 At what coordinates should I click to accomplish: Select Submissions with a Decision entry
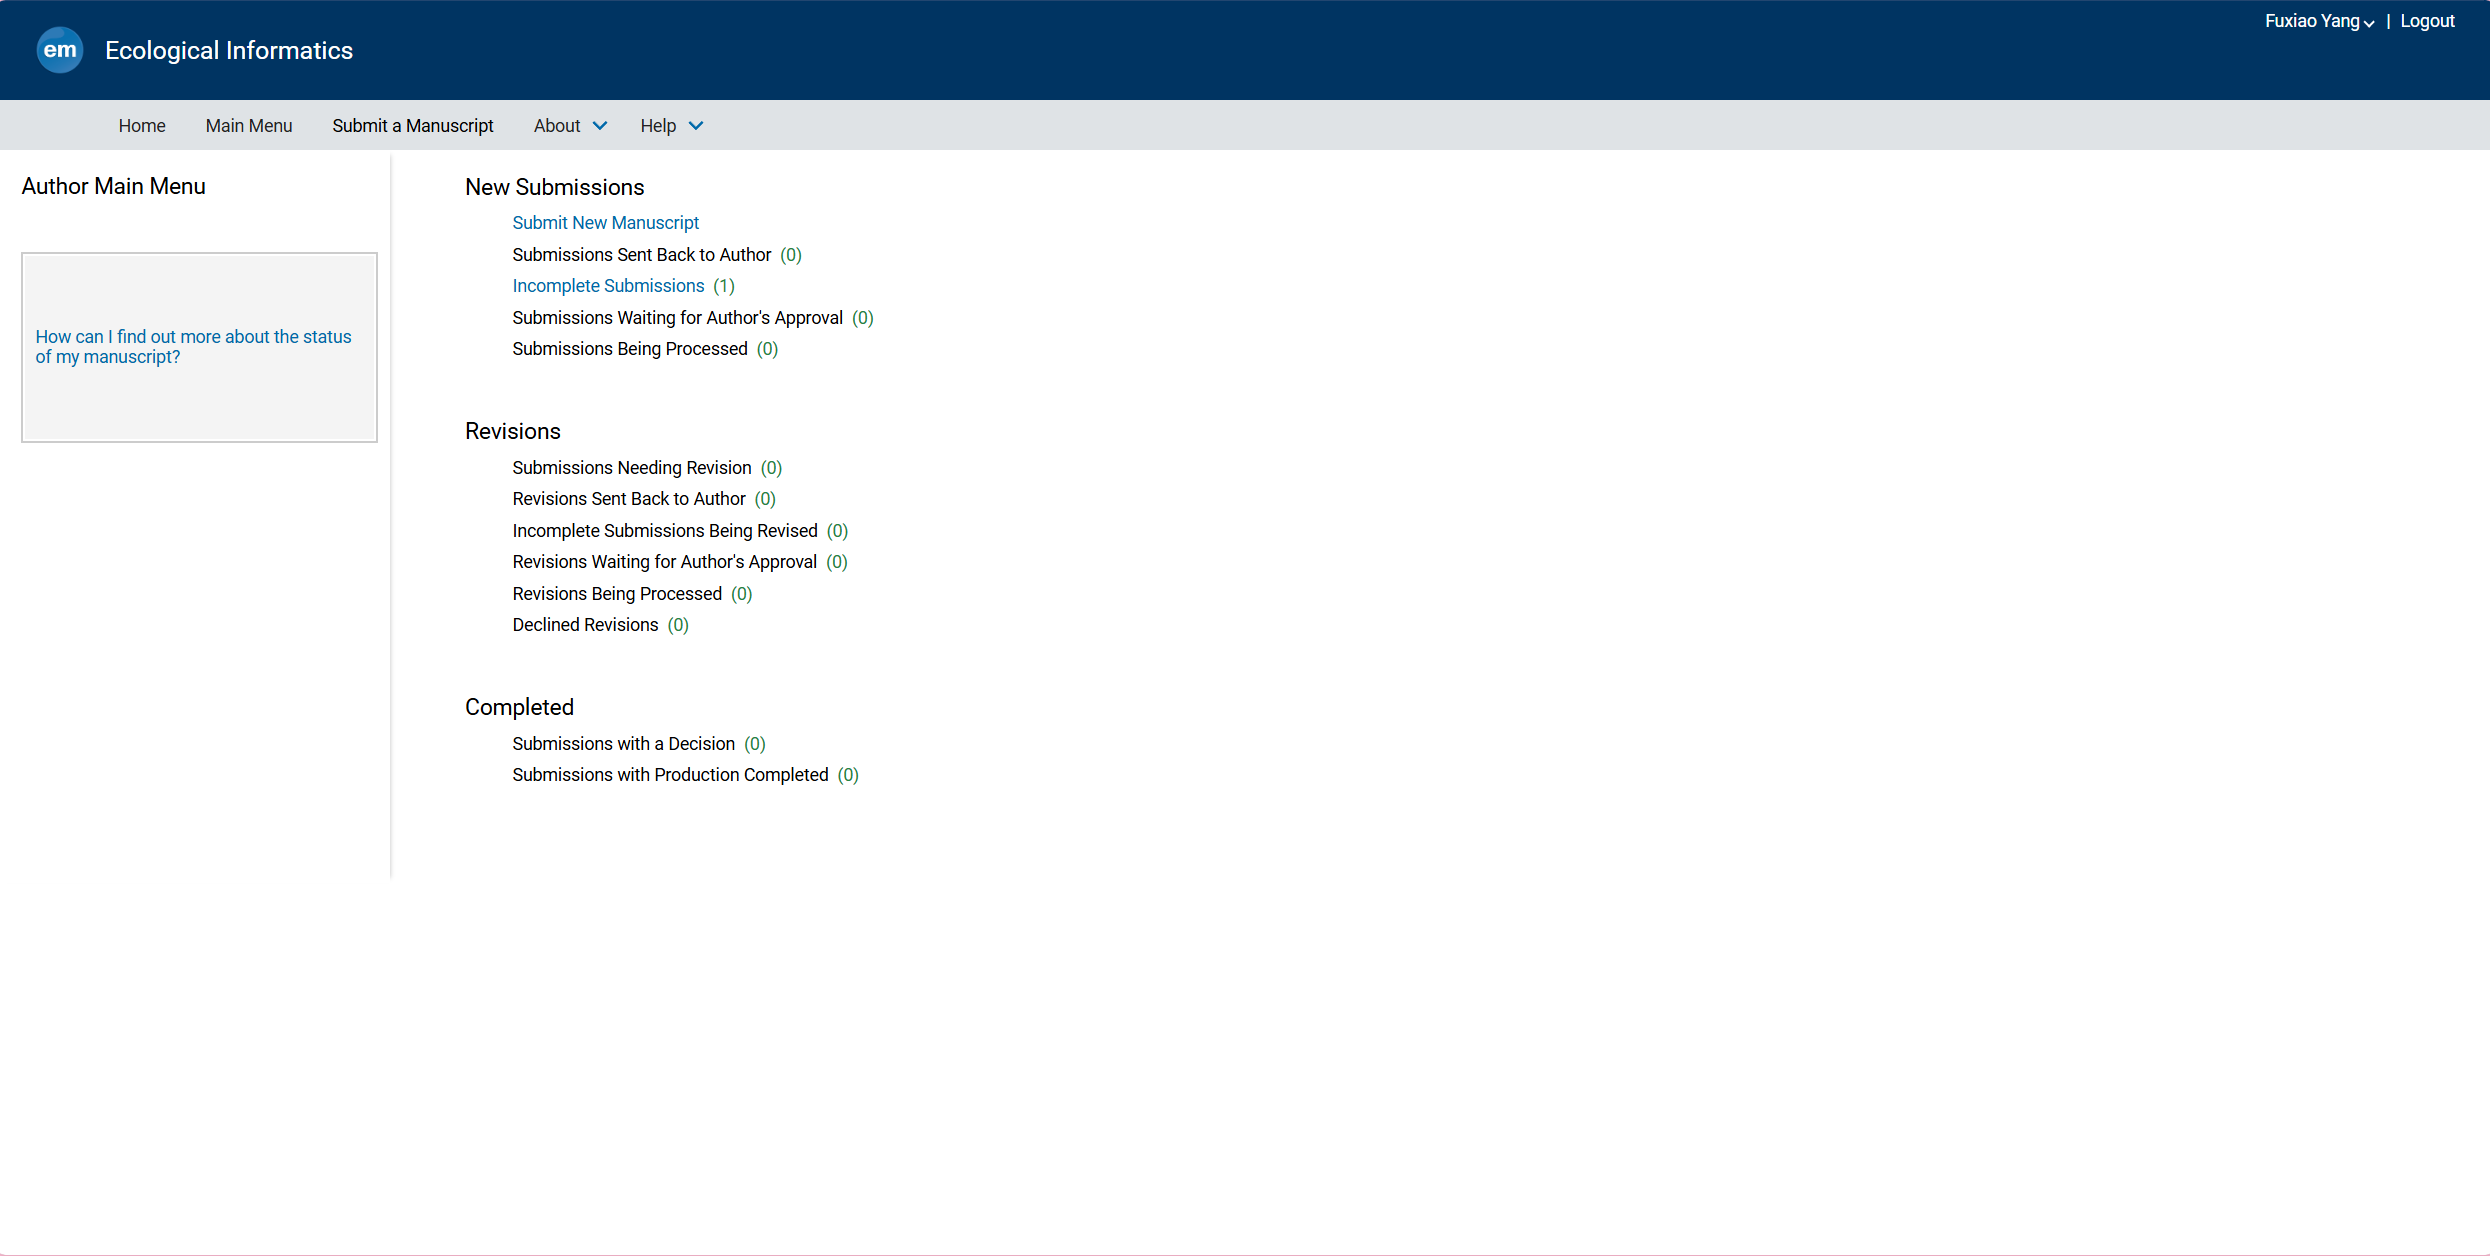pos(623,744)
